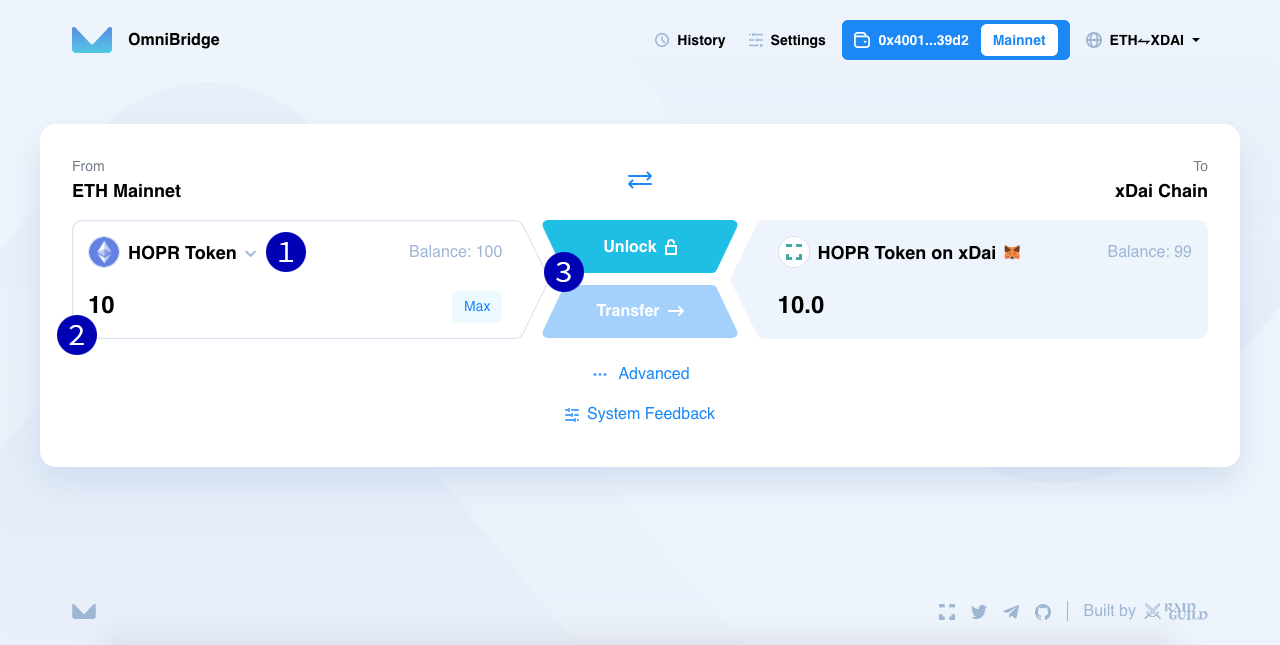The width and height of the screenshot is (1280, 645).
Task: Click the Max button
Action: click(x=477, y=306)
